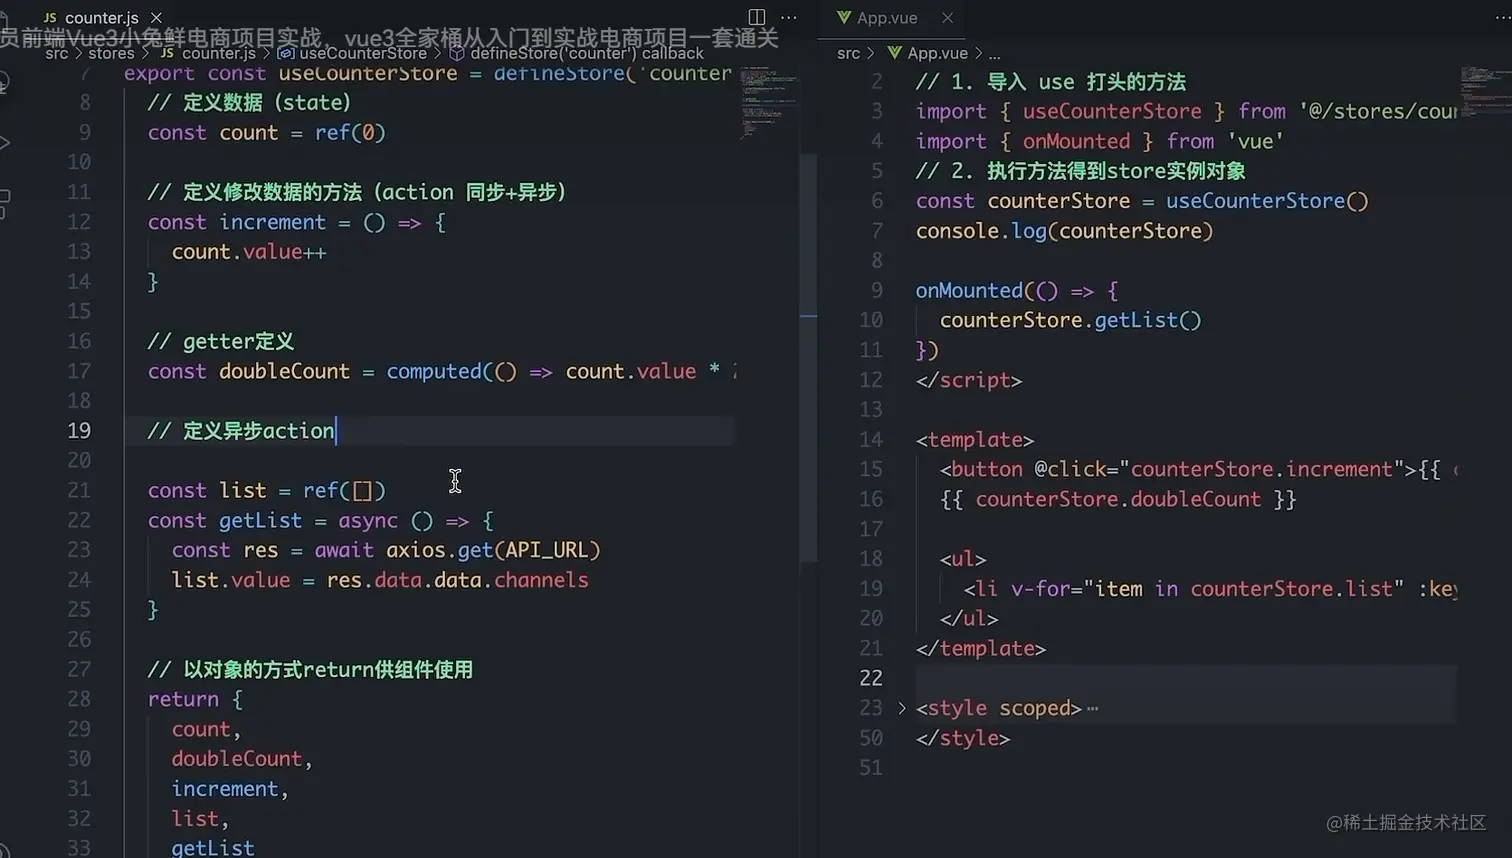
Task: Click the counter.js editor vertical scrollbar
Action: coord(809,357)
